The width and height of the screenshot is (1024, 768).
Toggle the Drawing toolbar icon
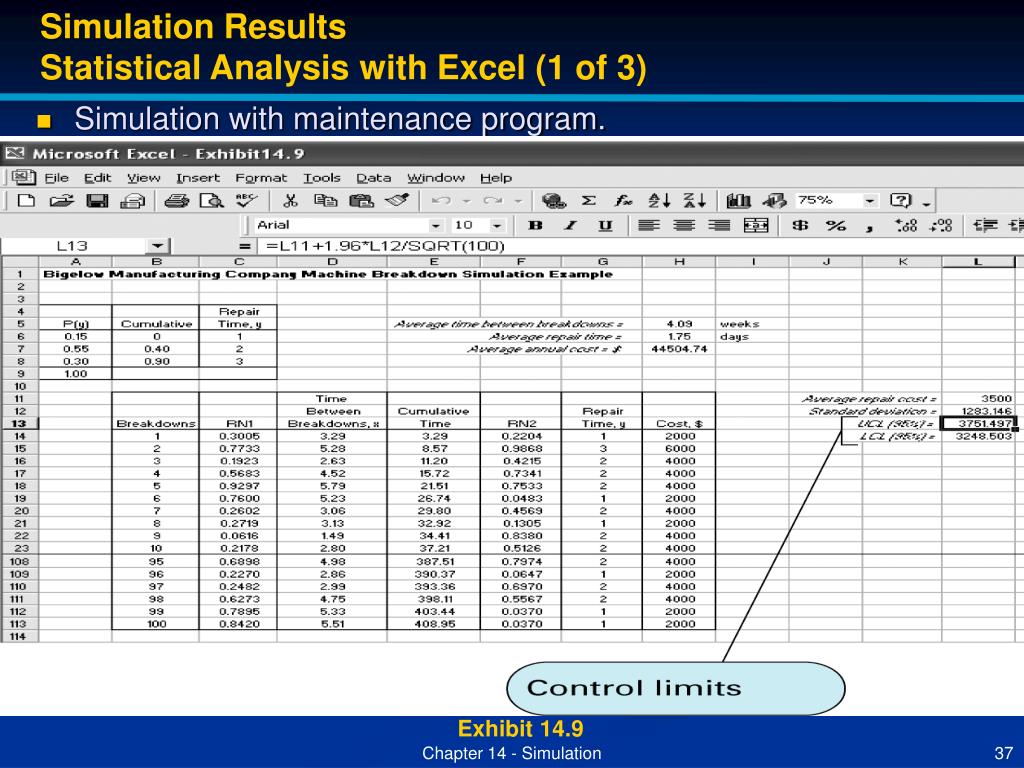pos(775,200)
